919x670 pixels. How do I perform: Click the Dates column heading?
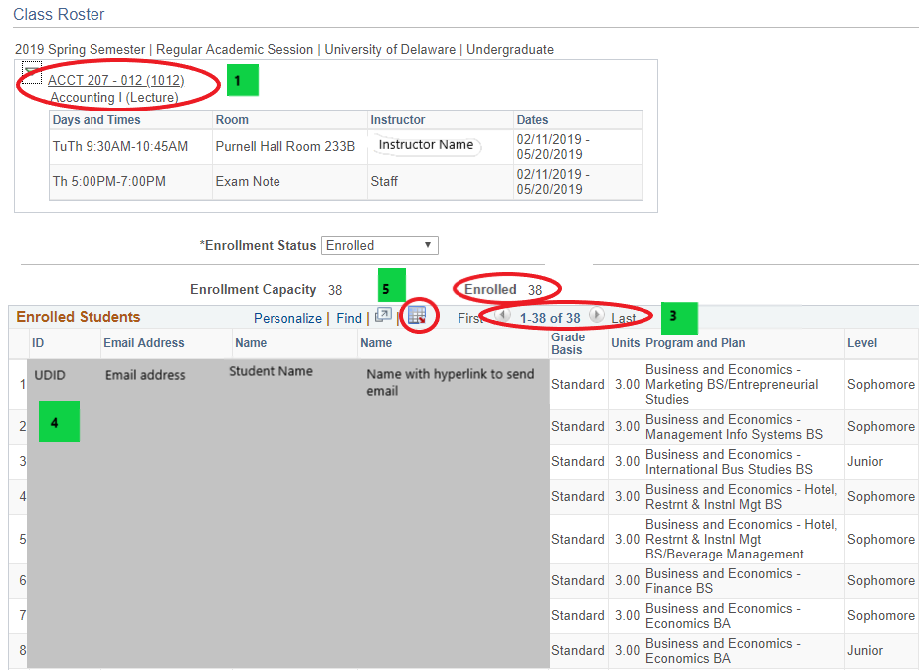point(532,120)
